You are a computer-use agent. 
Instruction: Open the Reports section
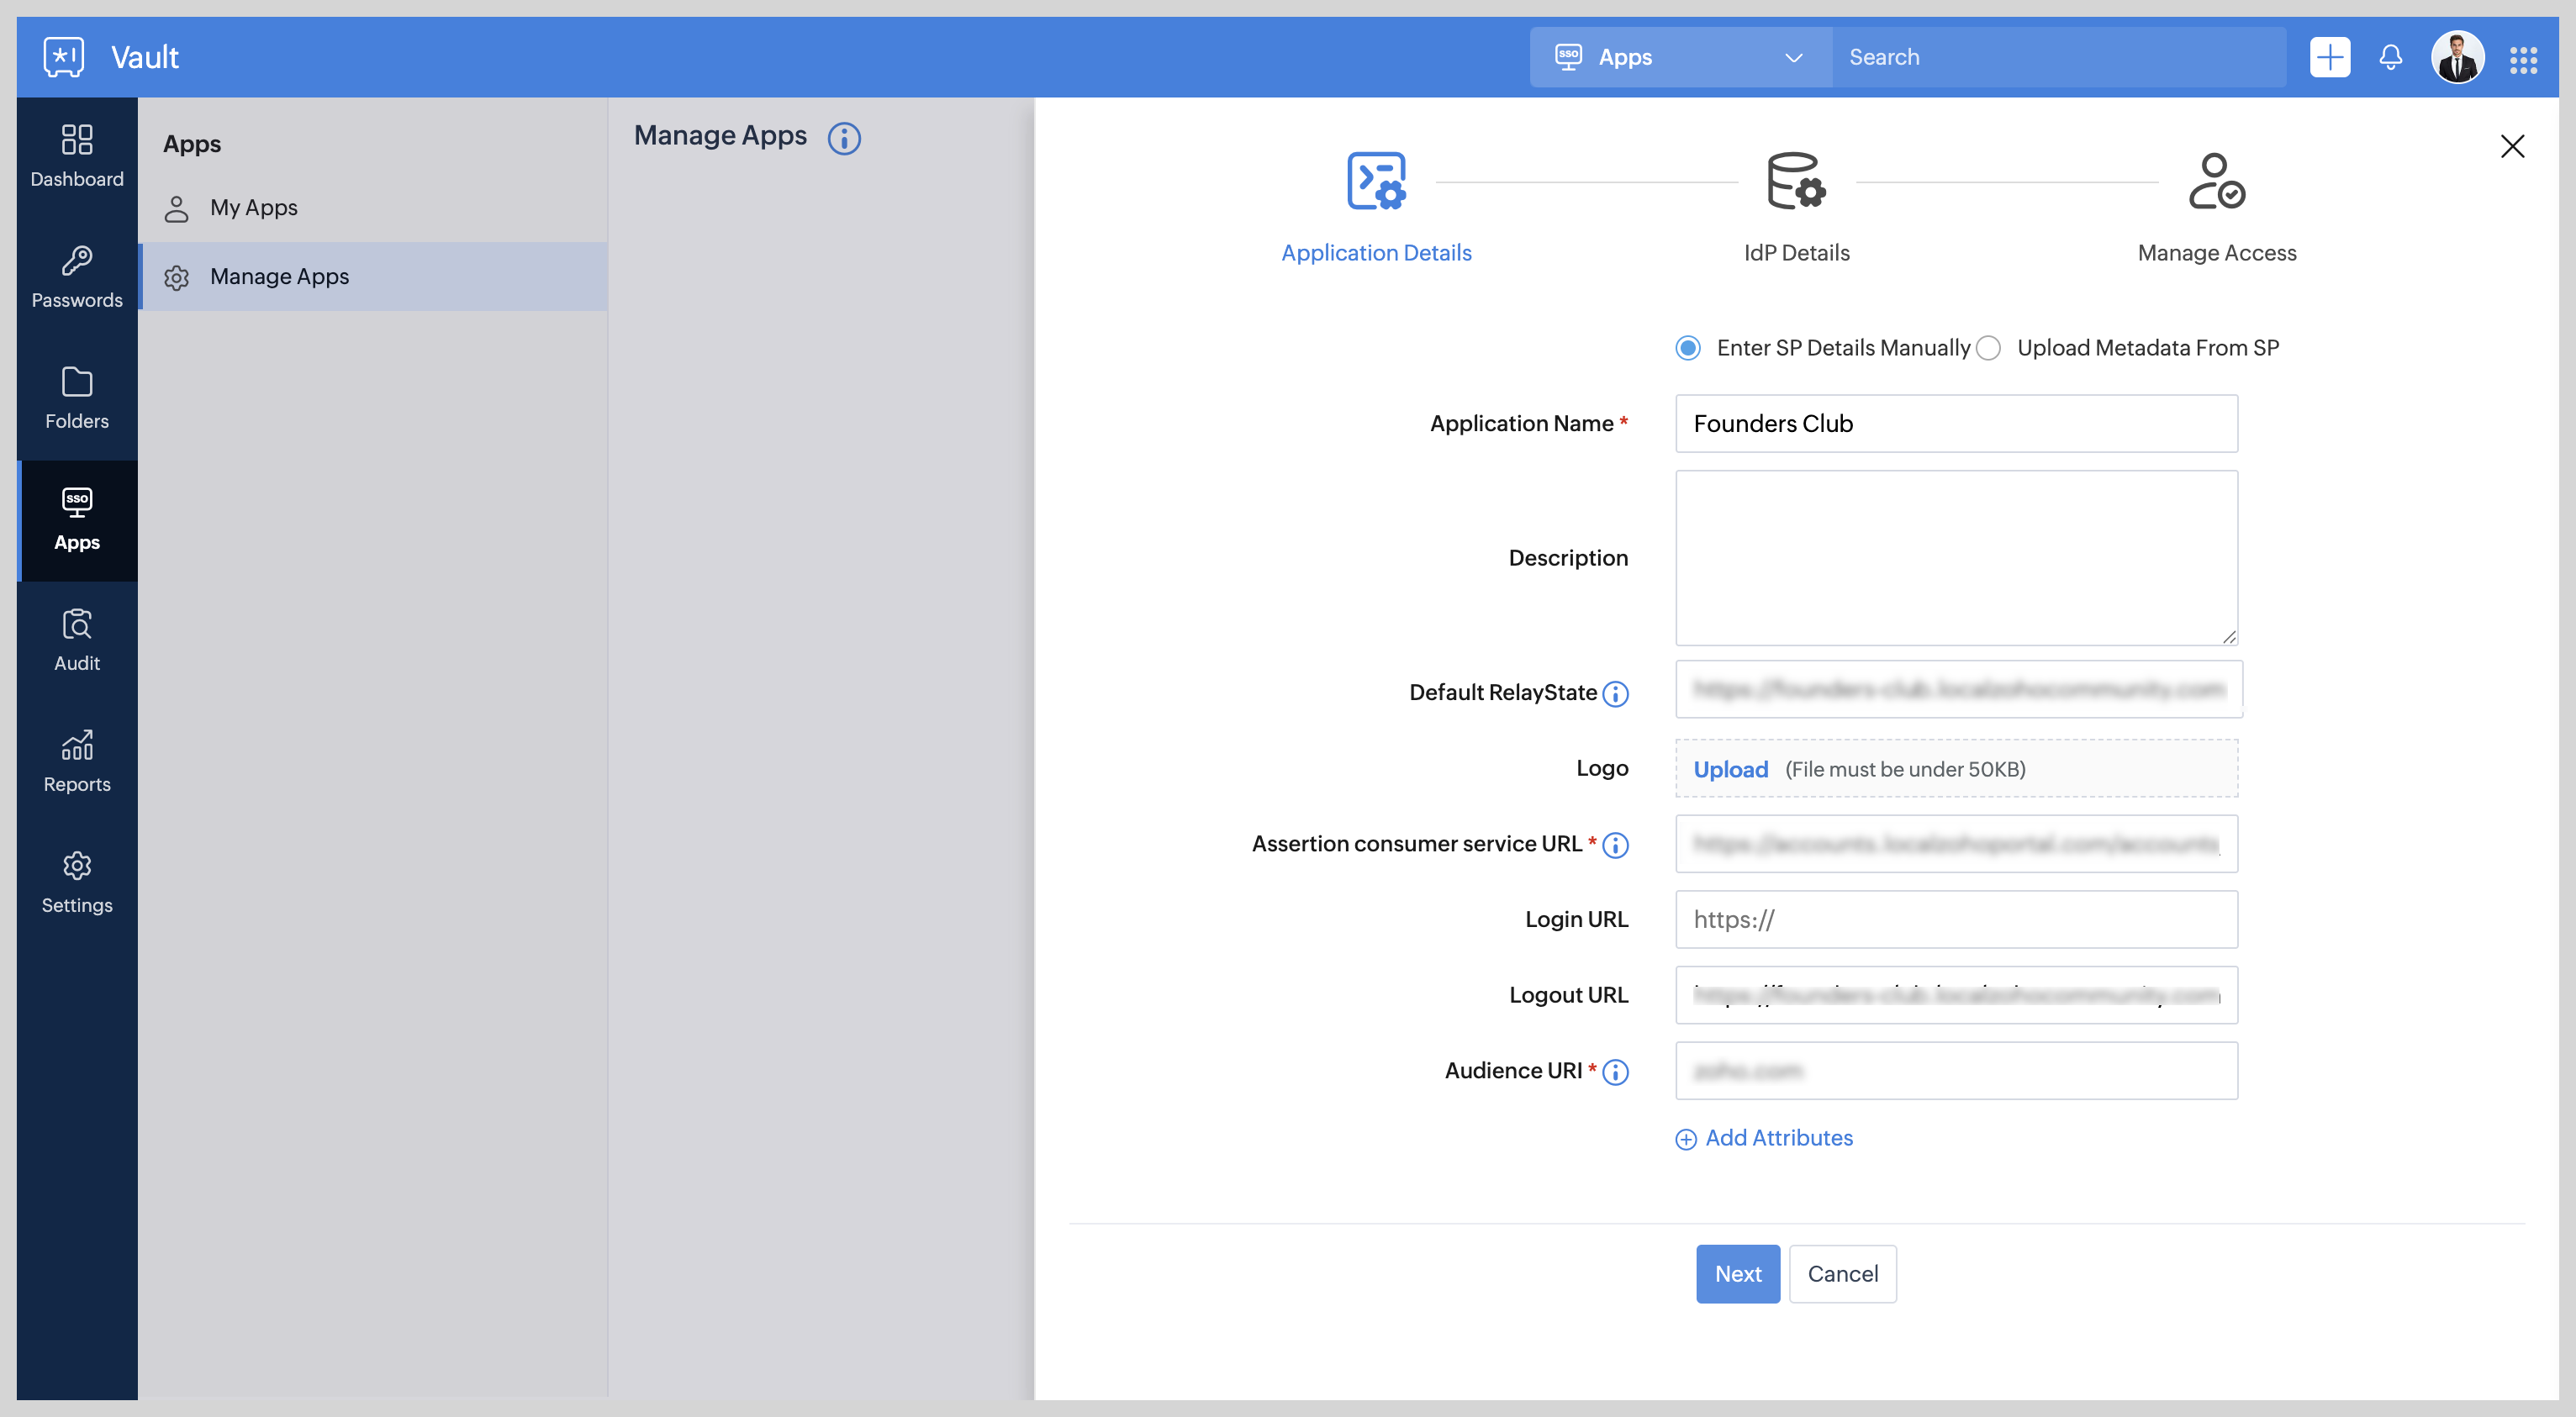(77, 761)
